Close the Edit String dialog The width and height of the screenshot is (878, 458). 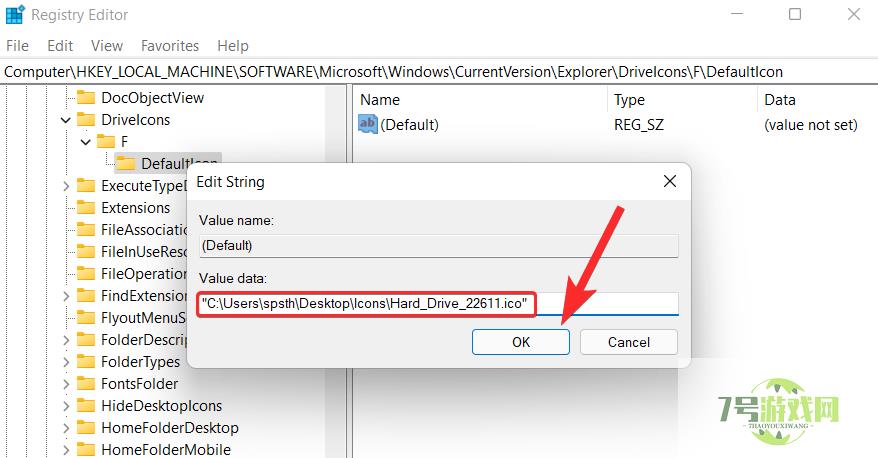pyautogui.click(x=669, y=182)
